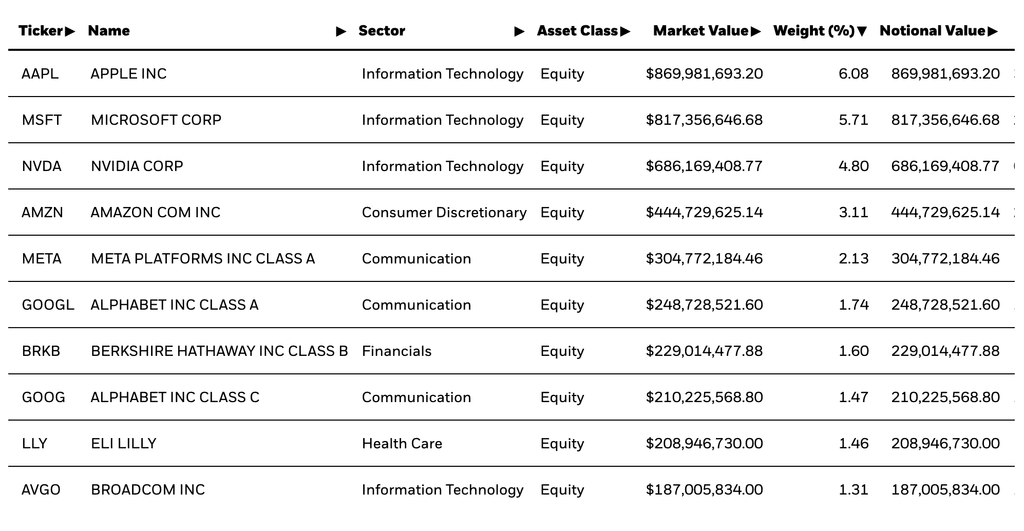Select the BROADCOM INC row name
The width and height of the screenshot is (1024, 531).
pyautogui.click(x=147, y=490)
